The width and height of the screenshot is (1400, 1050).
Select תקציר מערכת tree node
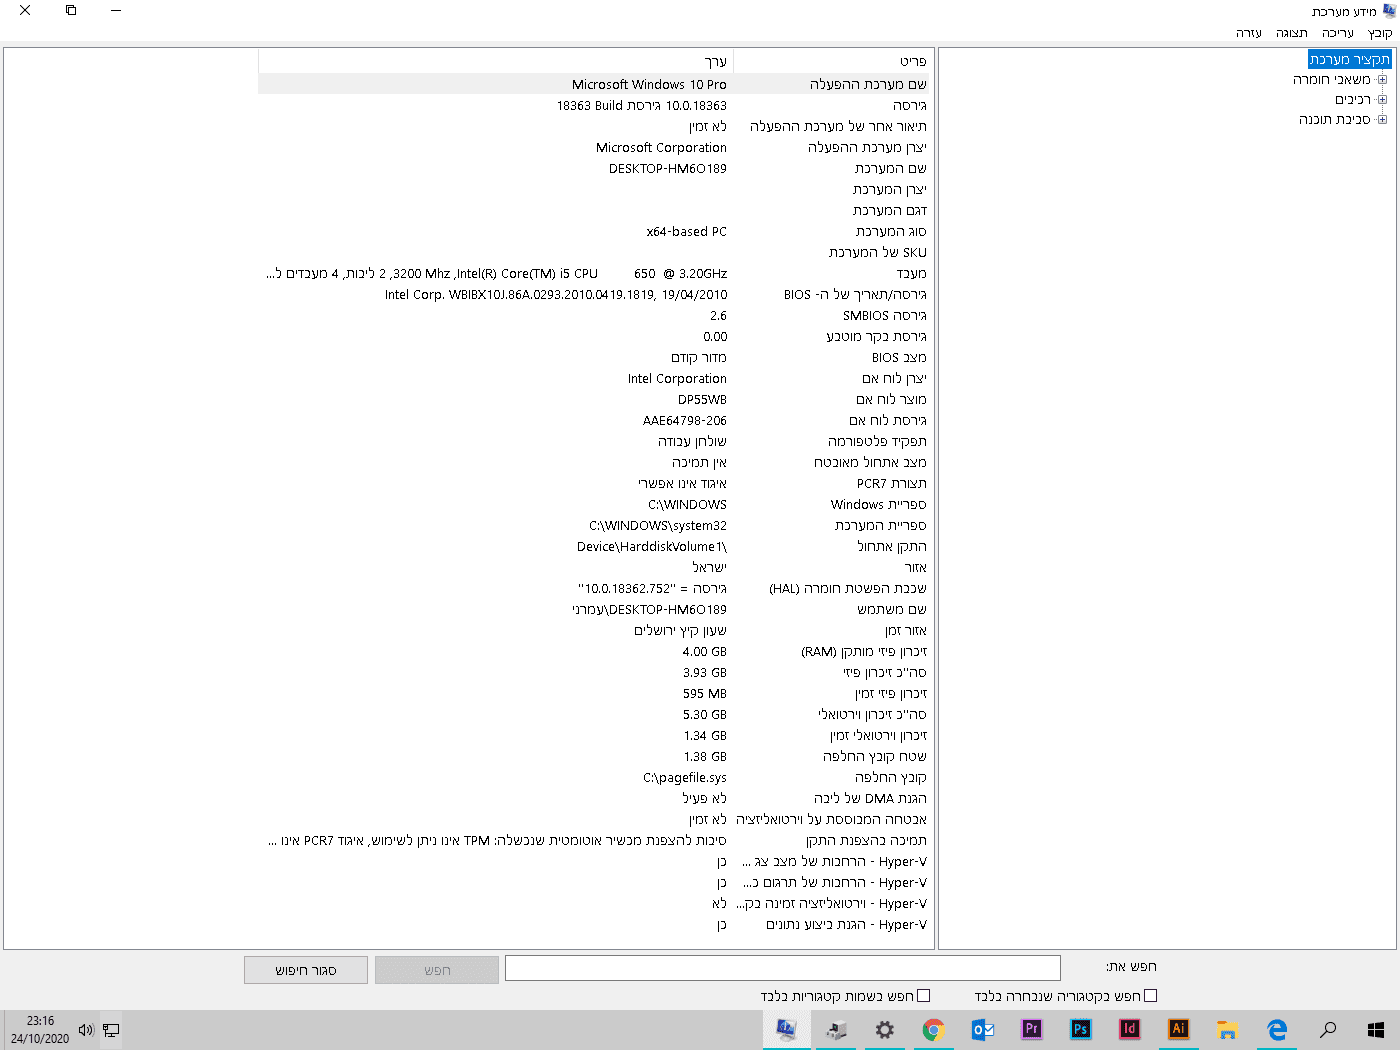click(x=1350, y=59)
